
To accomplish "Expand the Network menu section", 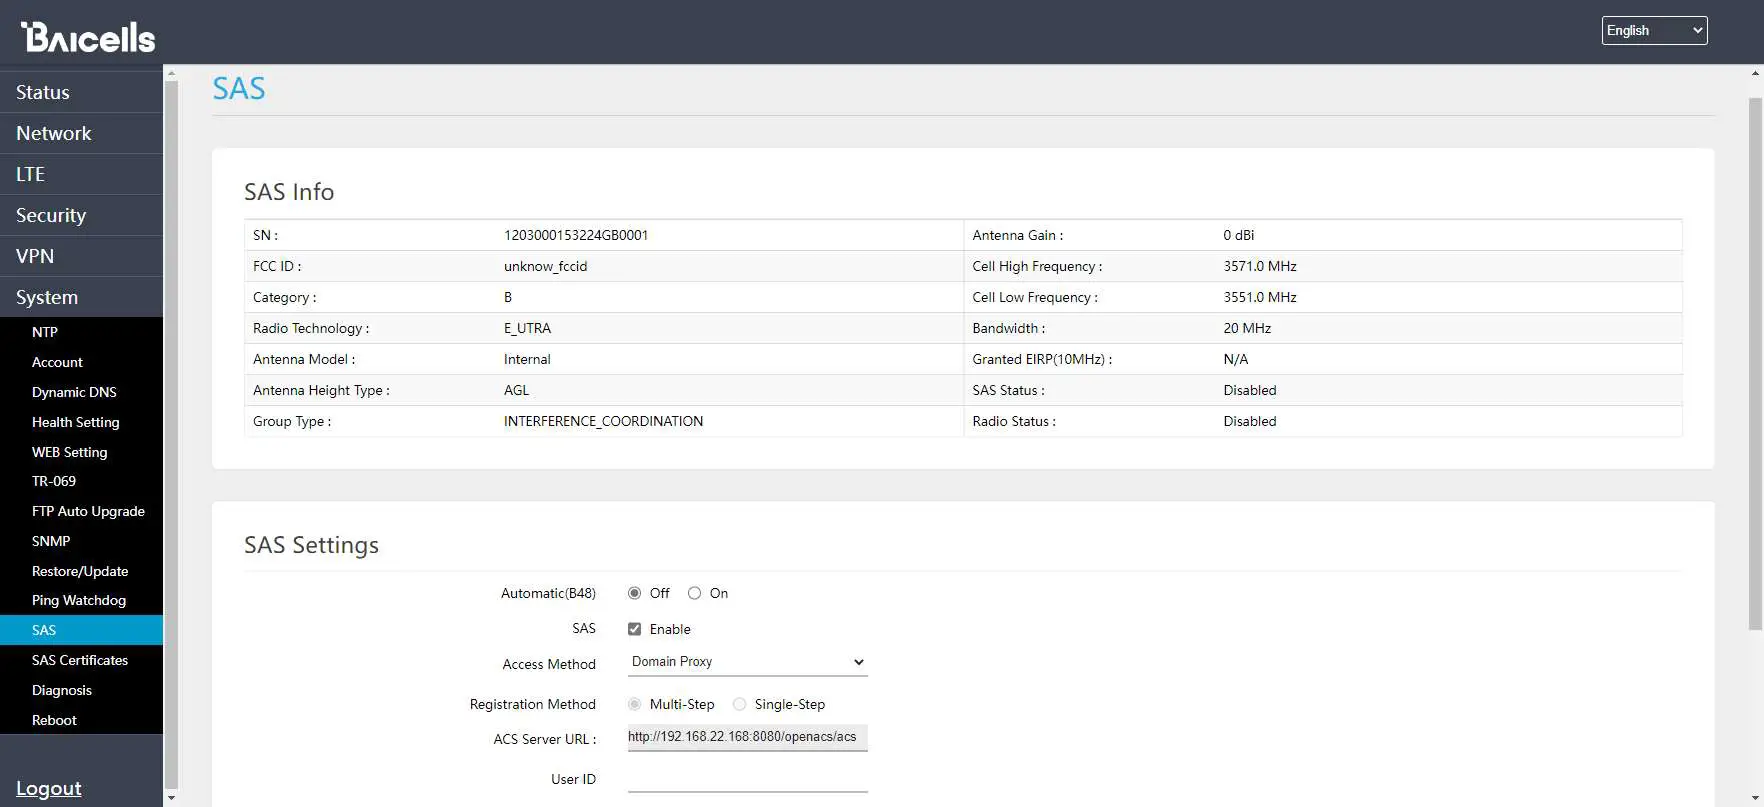I will point(53,133).
